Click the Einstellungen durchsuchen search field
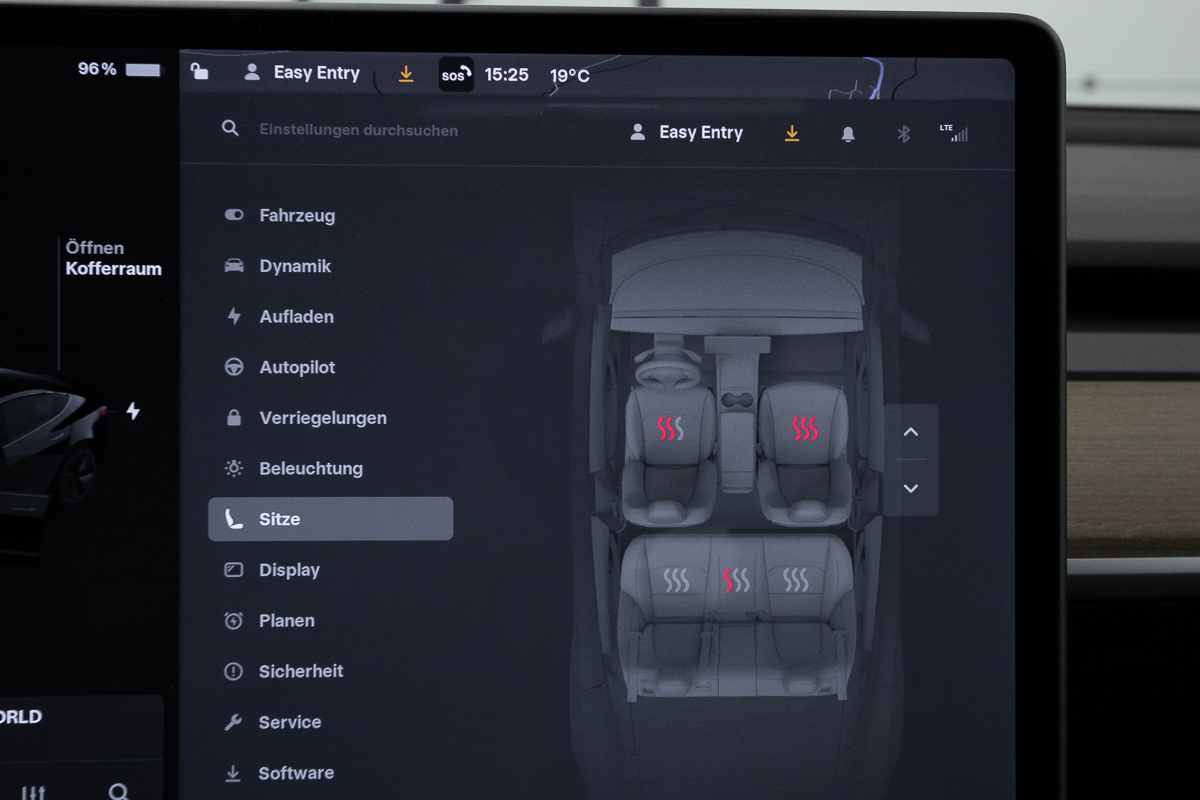The width and height of the screenshot is (1200, 800). [x=358, y=130]
